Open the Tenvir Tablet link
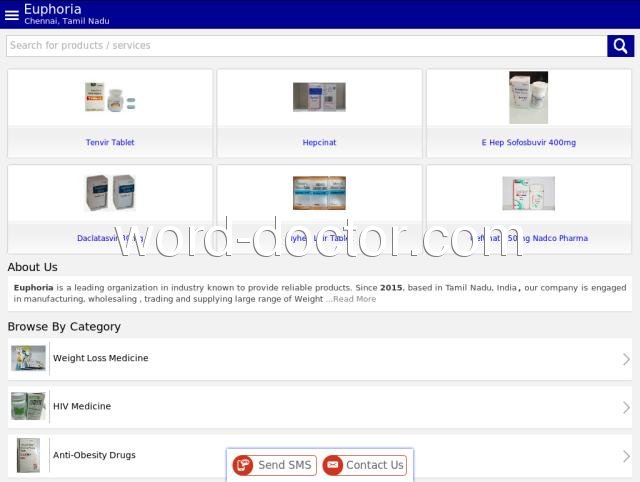 tap(110, 142)
